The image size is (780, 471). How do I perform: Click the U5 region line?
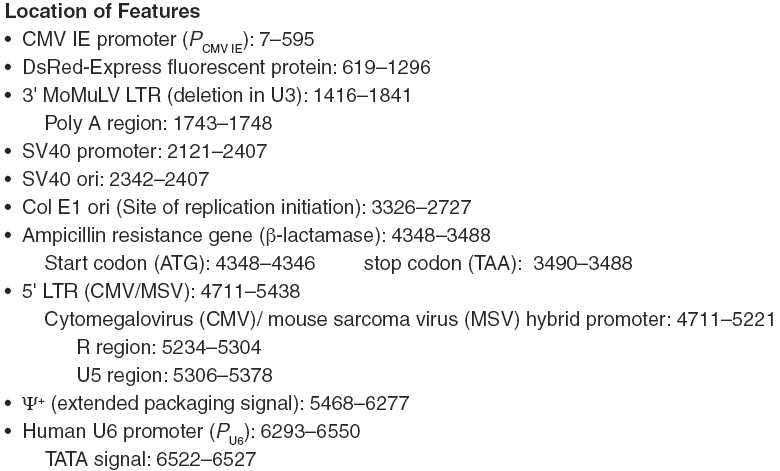[175, 375]
